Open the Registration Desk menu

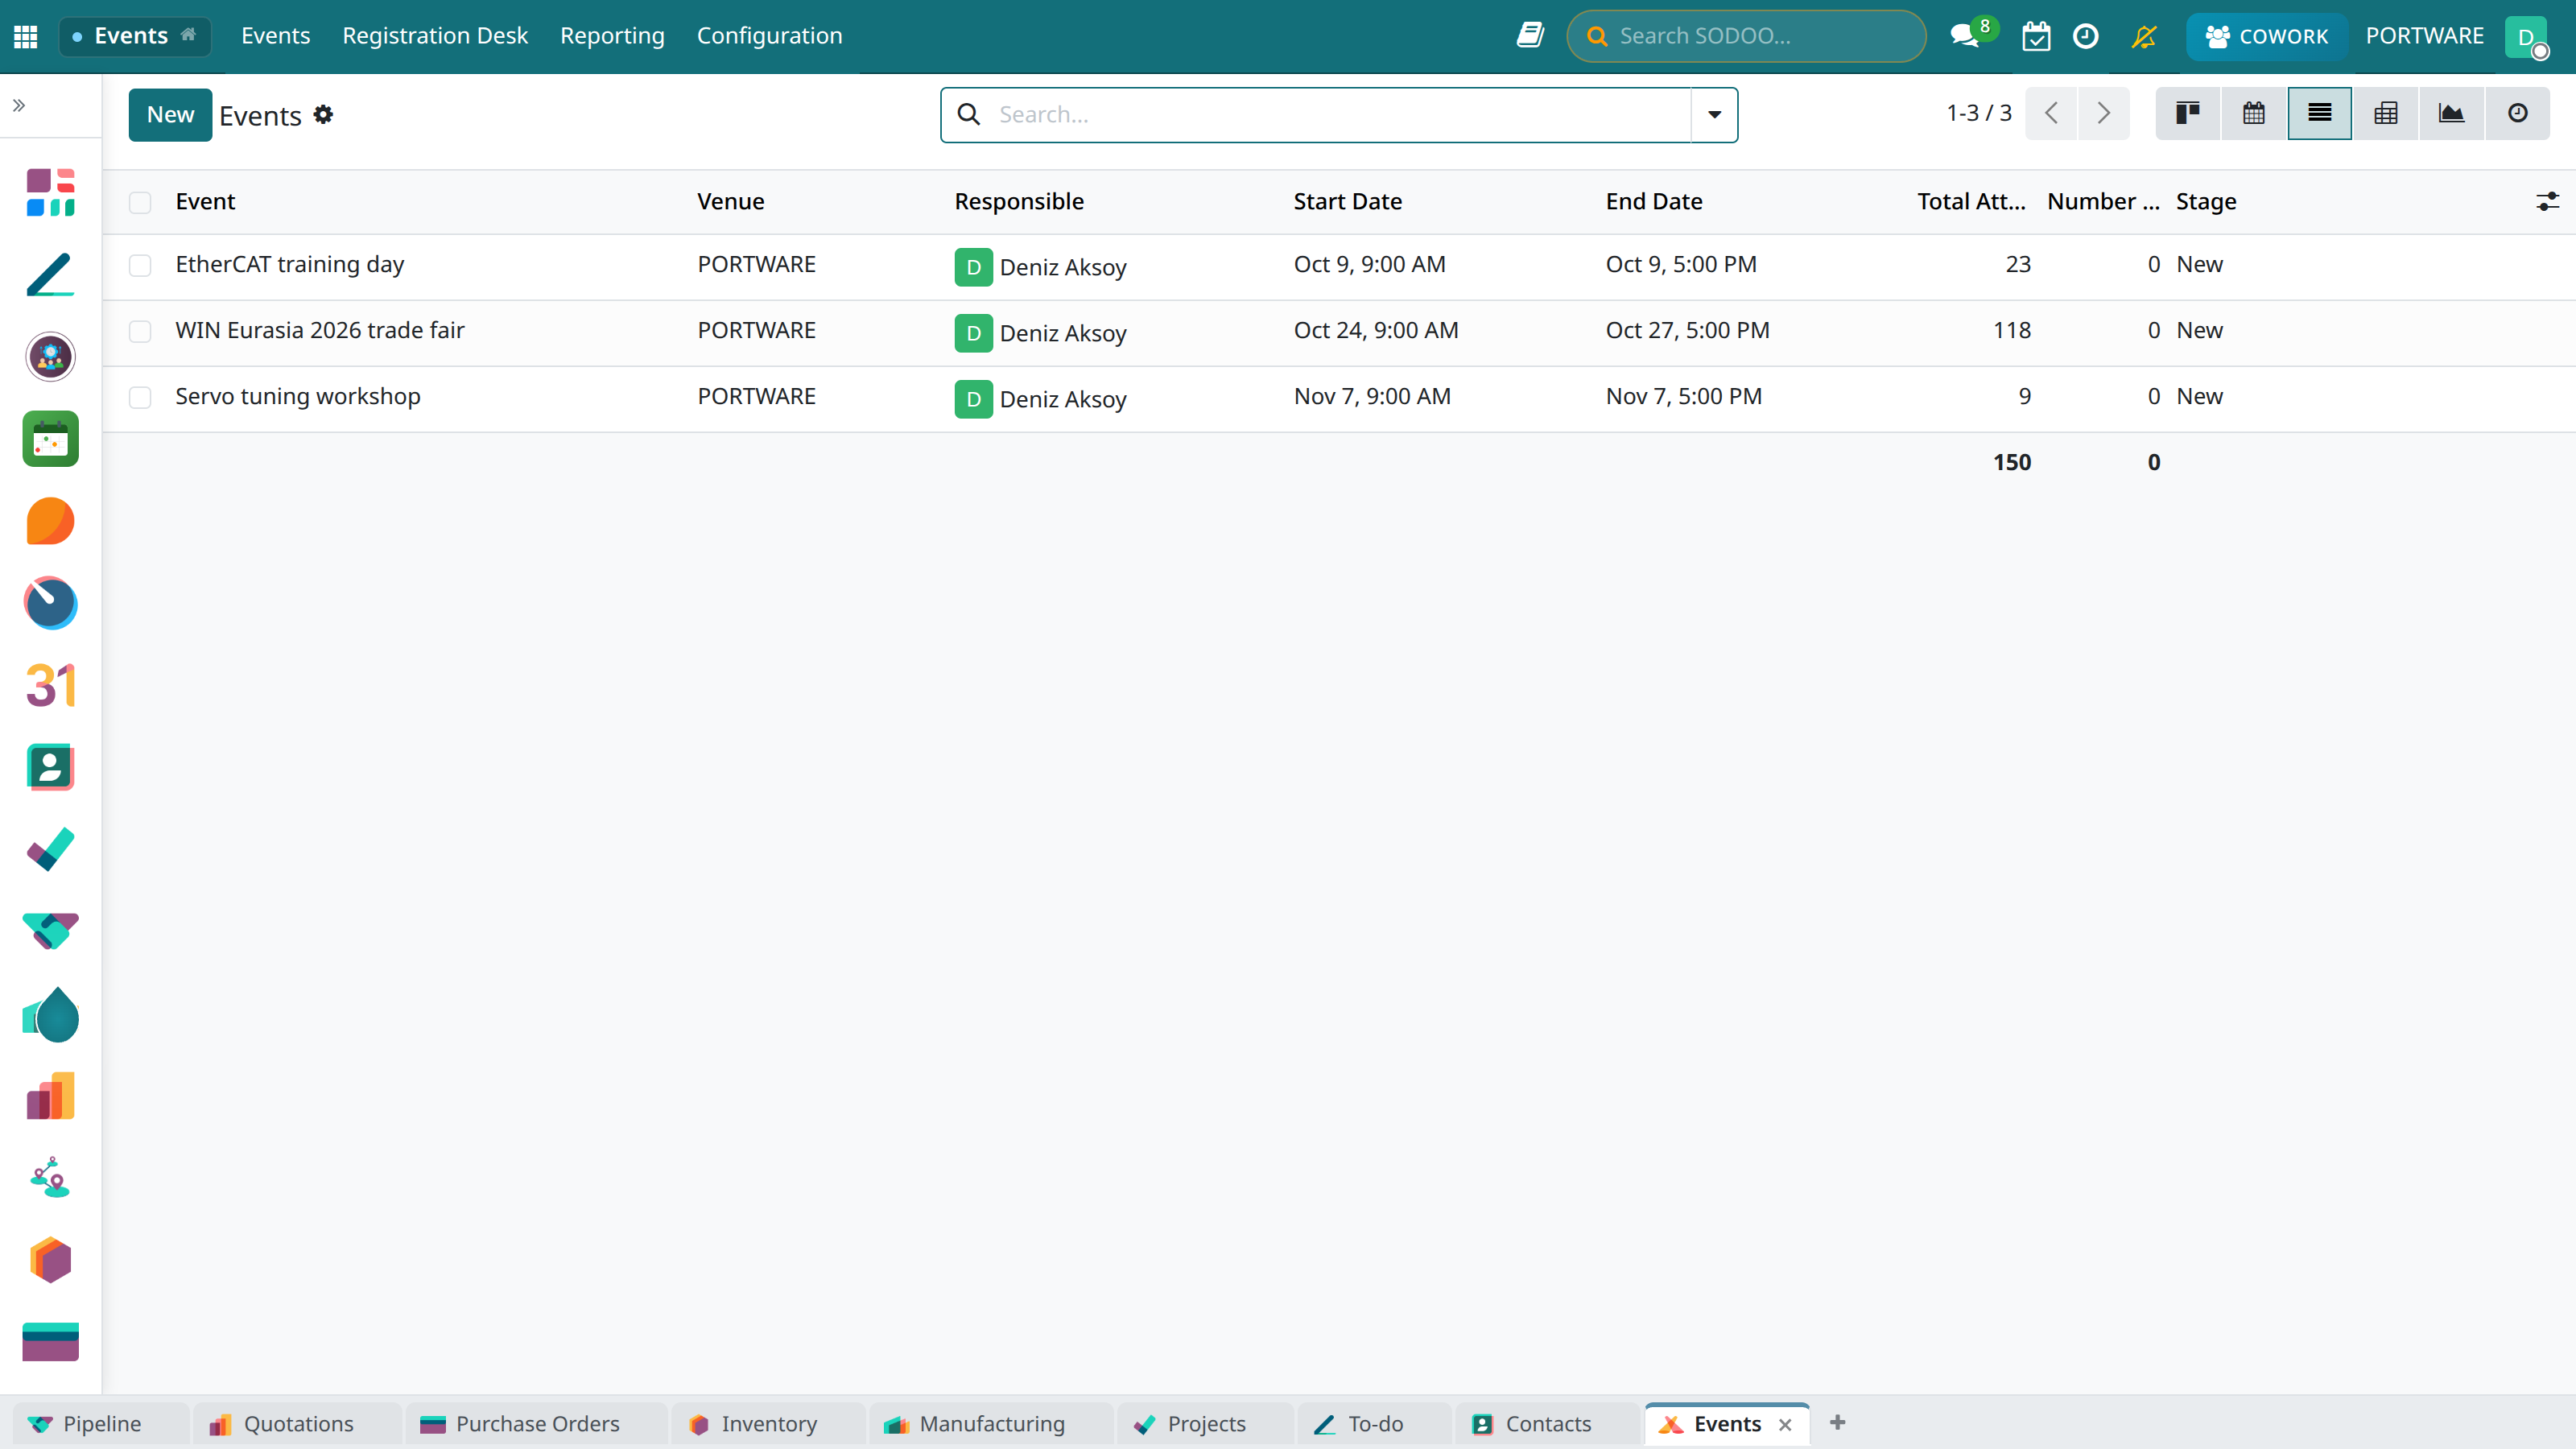(435, 36)
